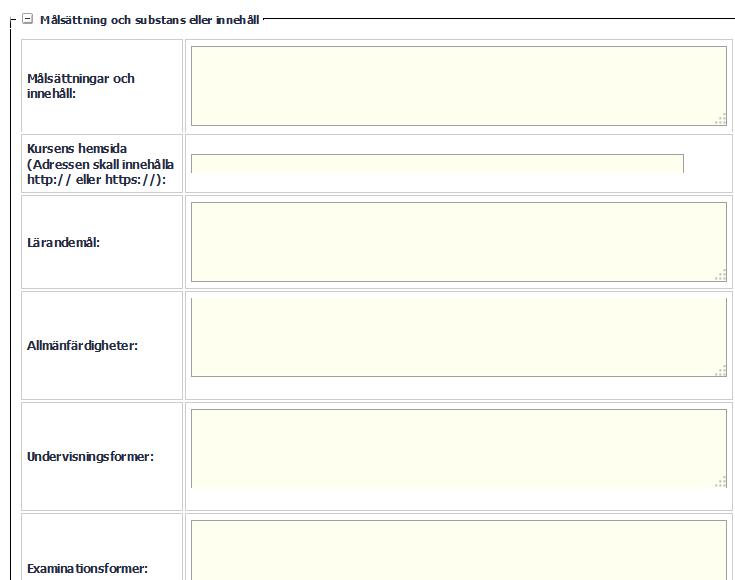Viewport: 735px width, 580px height.
Task: Click the Allmänfärdigheter textarea resize handle
Action: (x=720, y=370)
